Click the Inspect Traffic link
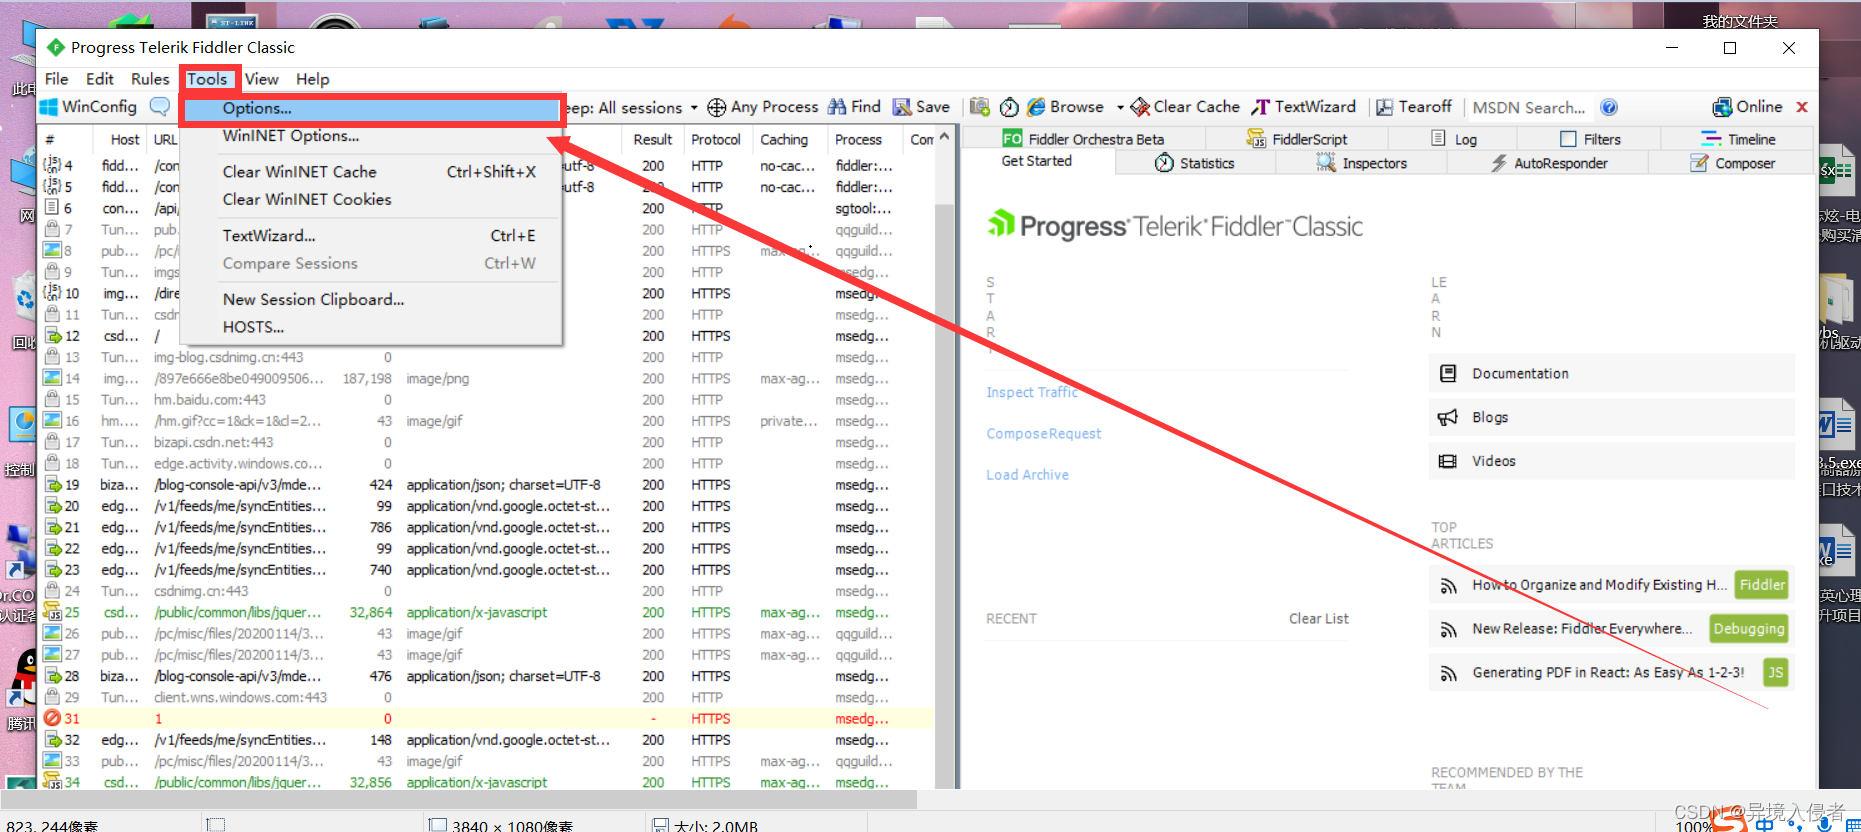This screenshot has height=832, width=1861. tap(1032, 392)
